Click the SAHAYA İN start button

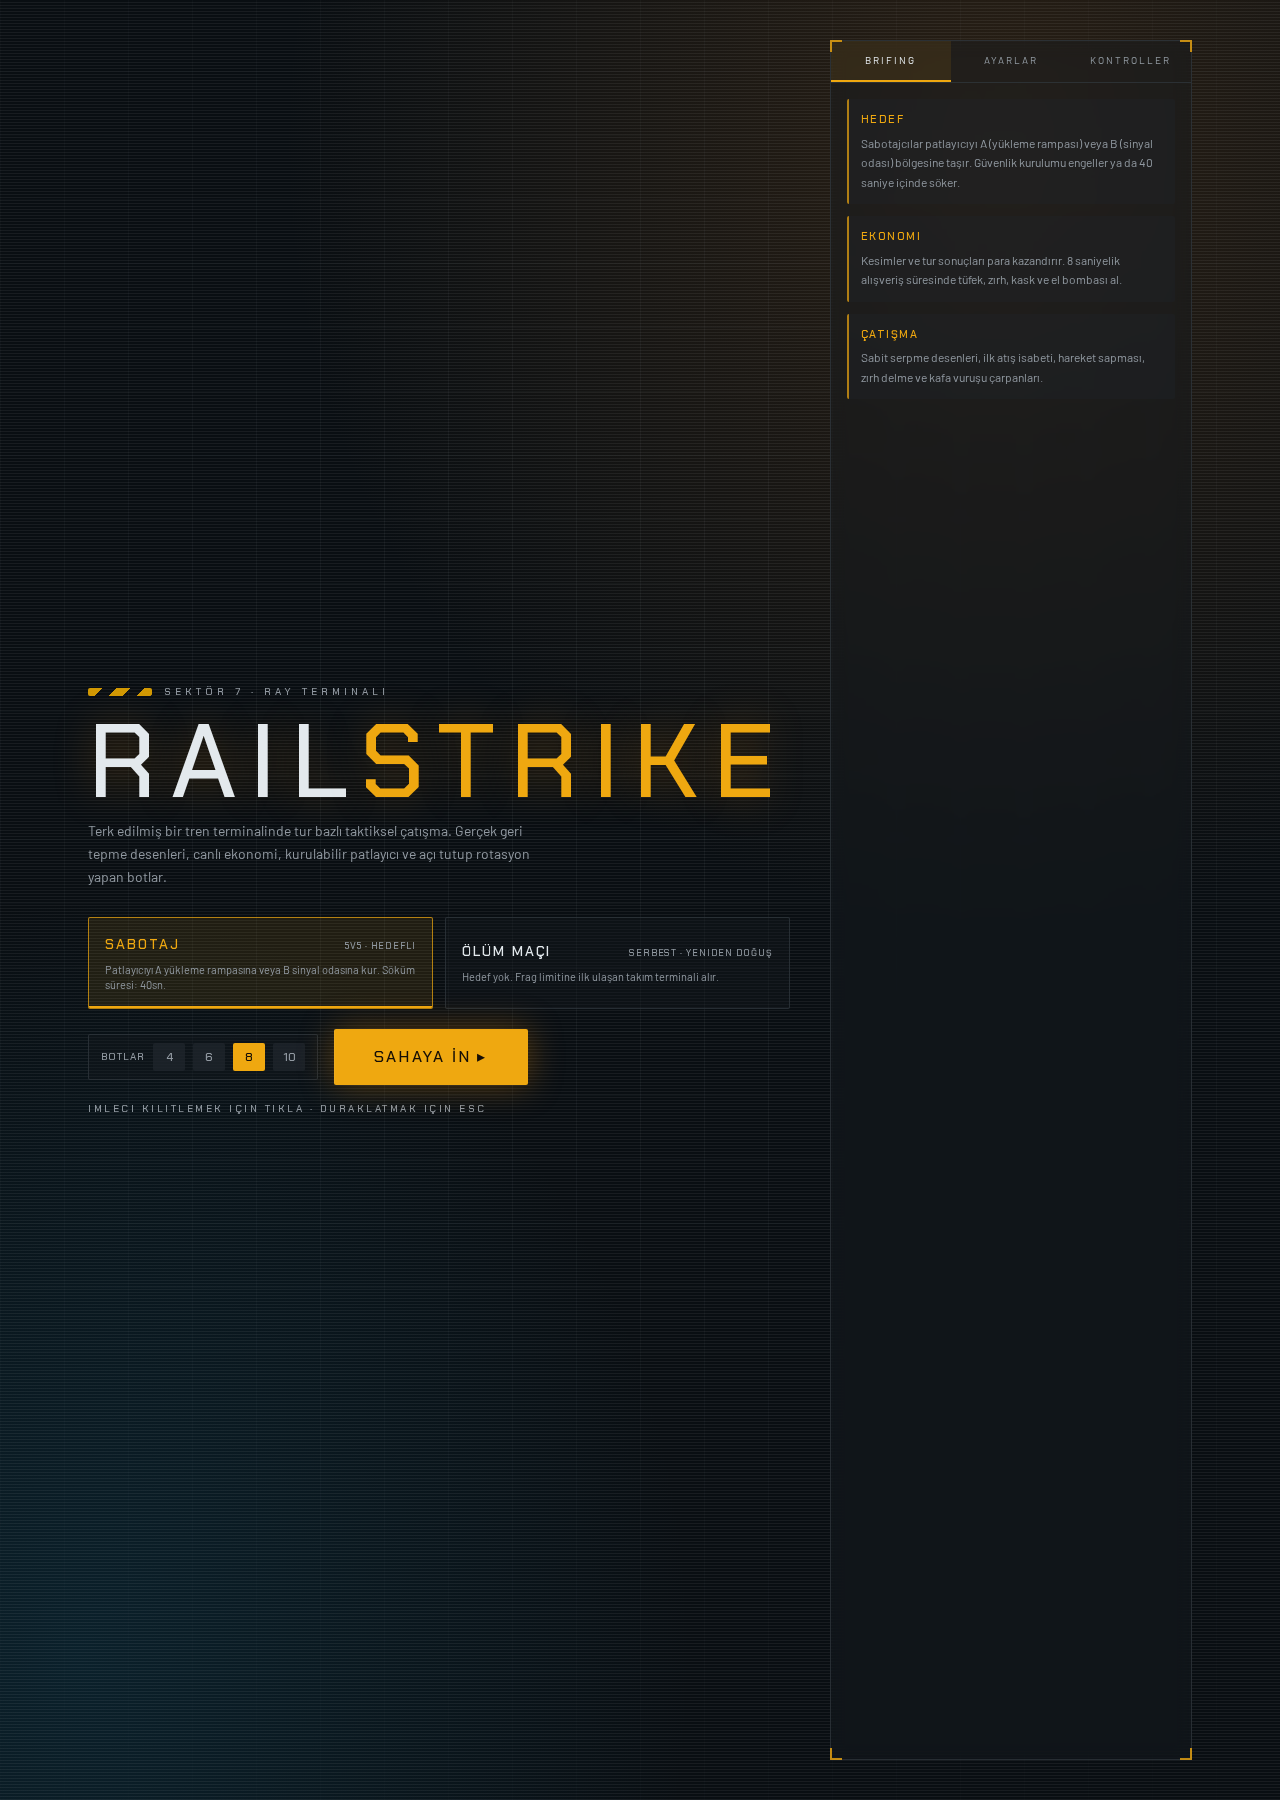point(431,1057)
